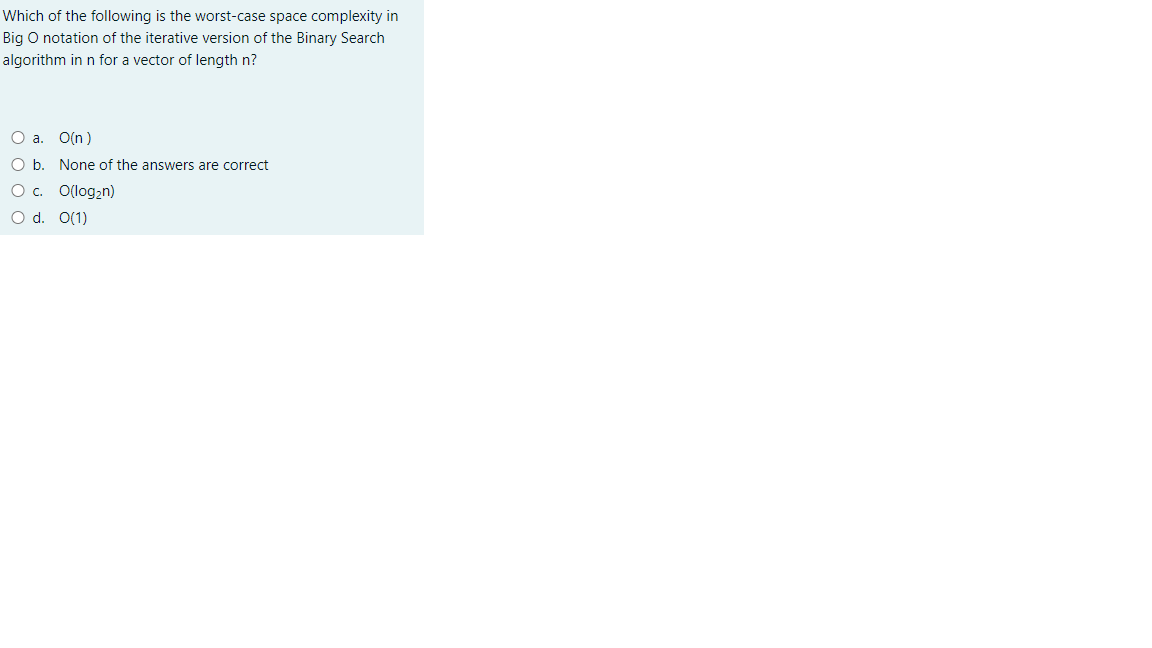1152x648 pixels.
Task: Click the word 'worst-case' in the question
Action: coord(230,16)
